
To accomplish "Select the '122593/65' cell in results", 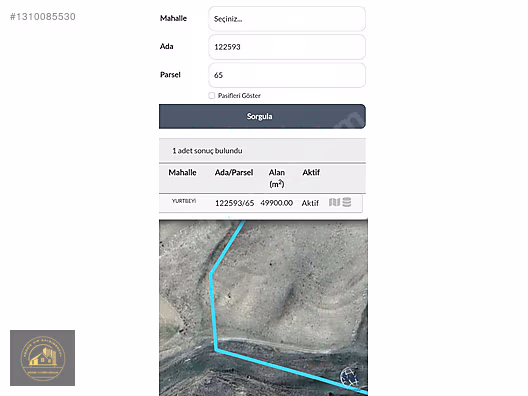I will tap(234, 203).
